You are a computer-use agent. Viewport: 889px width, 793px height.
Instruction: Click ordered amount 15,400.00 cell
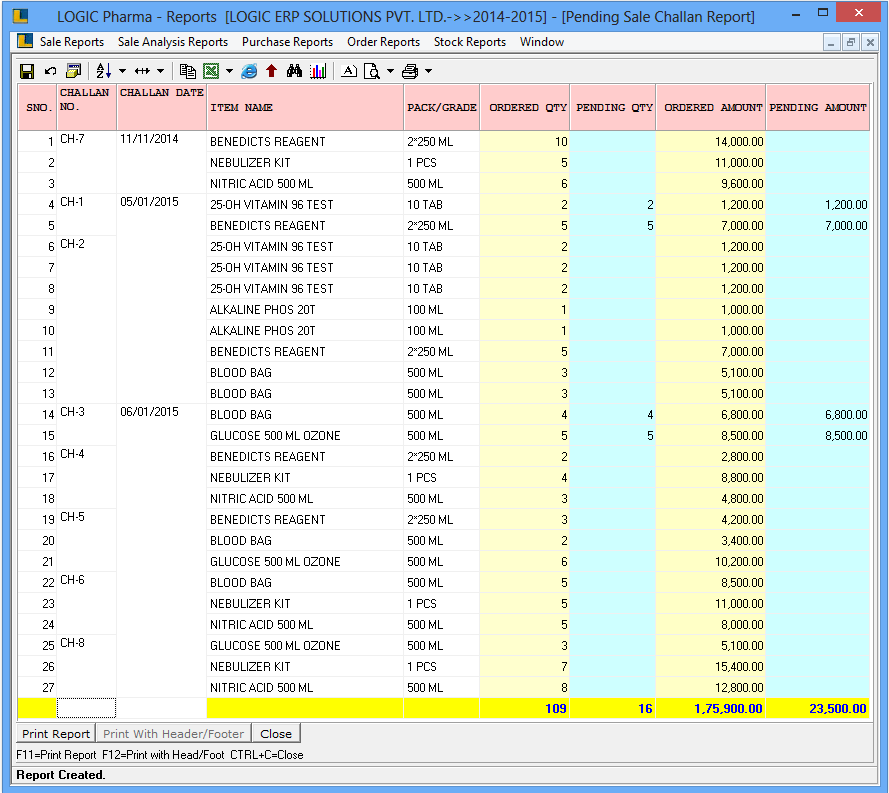711,667
